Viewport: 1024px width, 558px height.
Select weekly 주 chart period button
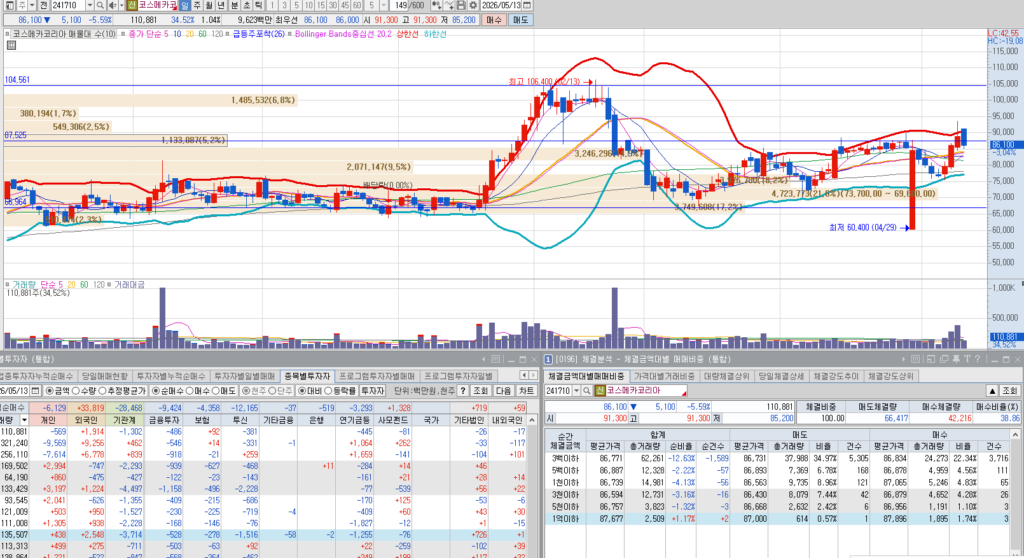coord(197,5)
